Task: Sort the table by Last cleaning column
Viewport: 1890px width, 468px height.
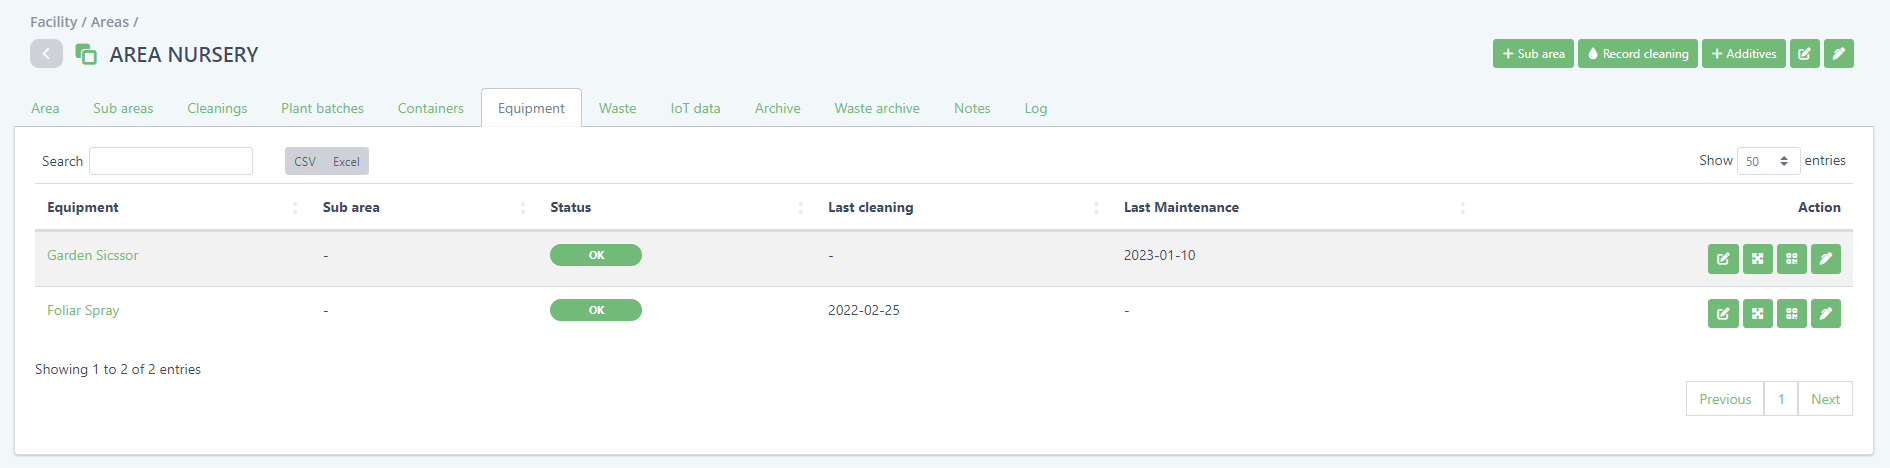Action: pyautogui.click(x=870, y=207)
